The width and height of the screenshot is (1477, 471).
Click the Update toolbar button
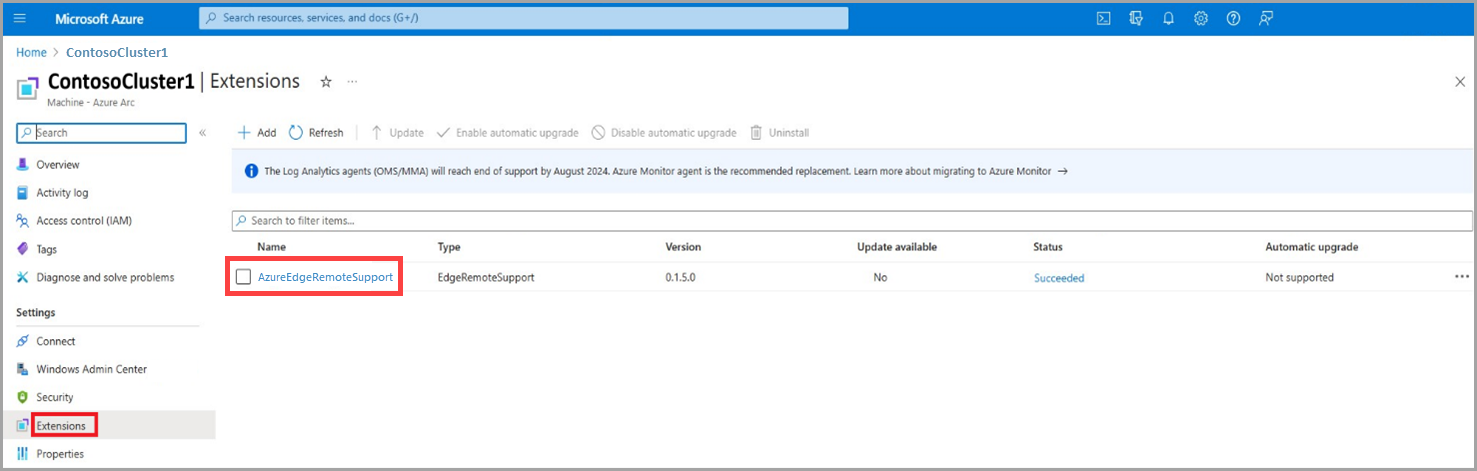click(x=397, y=133)
